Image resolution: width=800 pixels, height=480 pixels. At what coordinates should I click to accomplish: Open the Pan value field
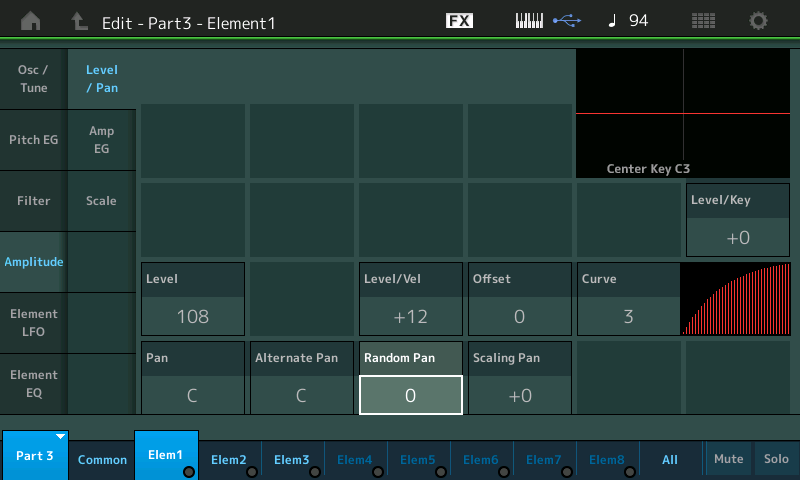pyautogui.click(x=192, y=394)
